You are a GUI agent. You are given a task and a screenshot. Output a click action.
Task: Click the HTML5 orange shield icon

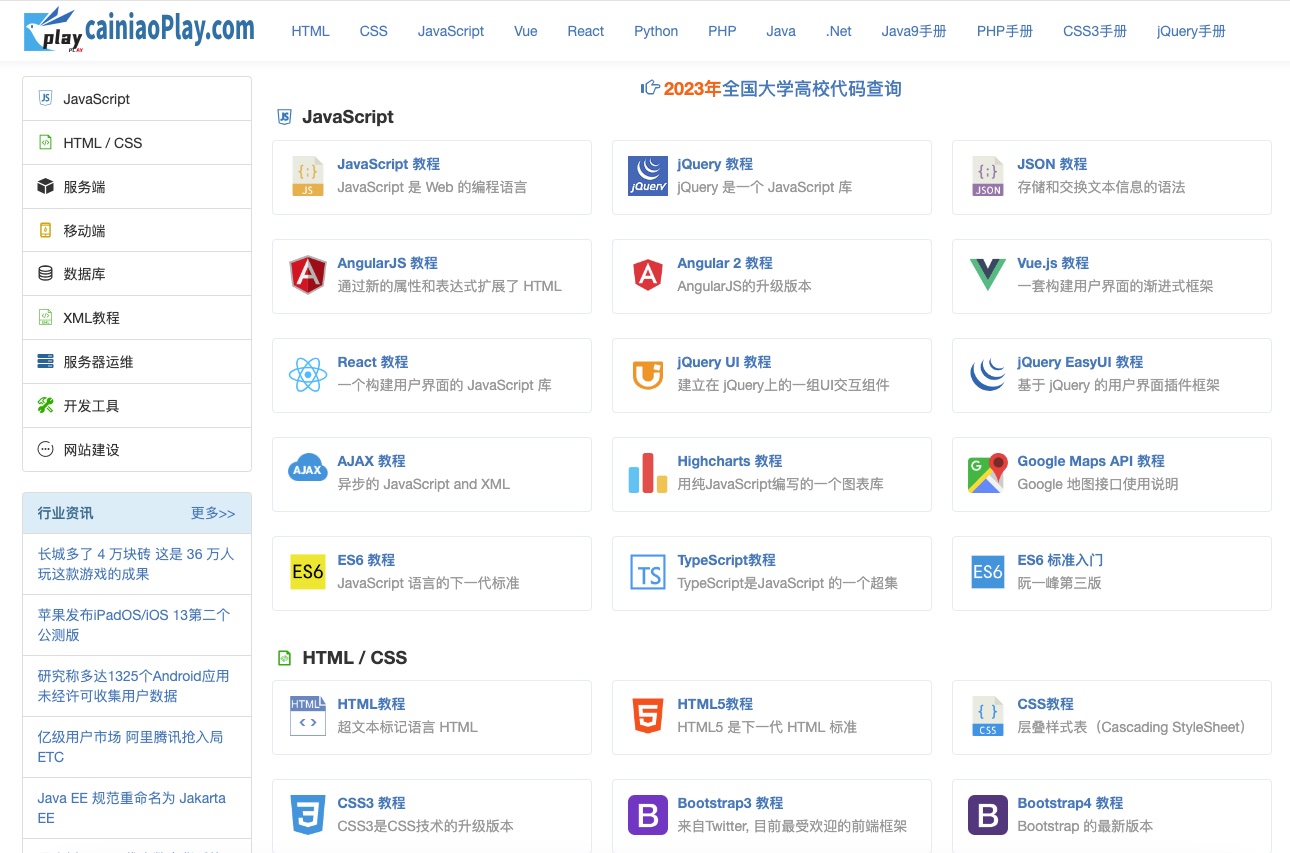(648, 716)
